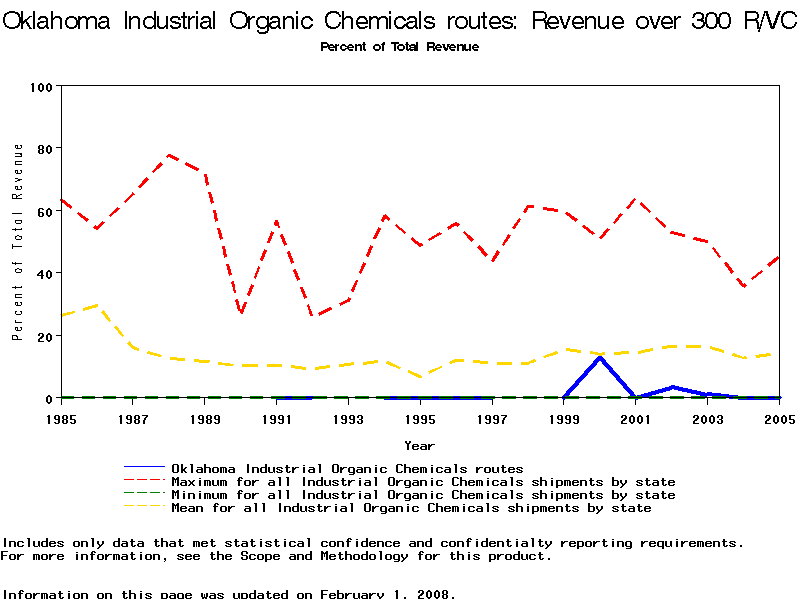Click the 'Maximum for all Industrial Organic Chemicals' legend label
This screenshot has height=600, width=800.
(423, 482)
